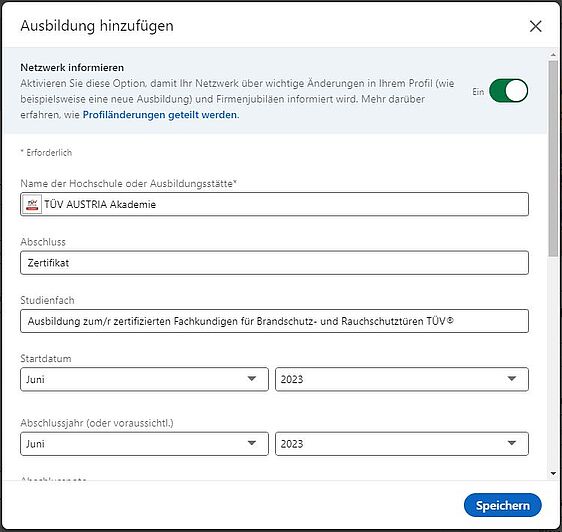Expand Abschlussjahr month dropdown
Image resolution: width=562 pixels, height=532 pixels.
[144, 444]
